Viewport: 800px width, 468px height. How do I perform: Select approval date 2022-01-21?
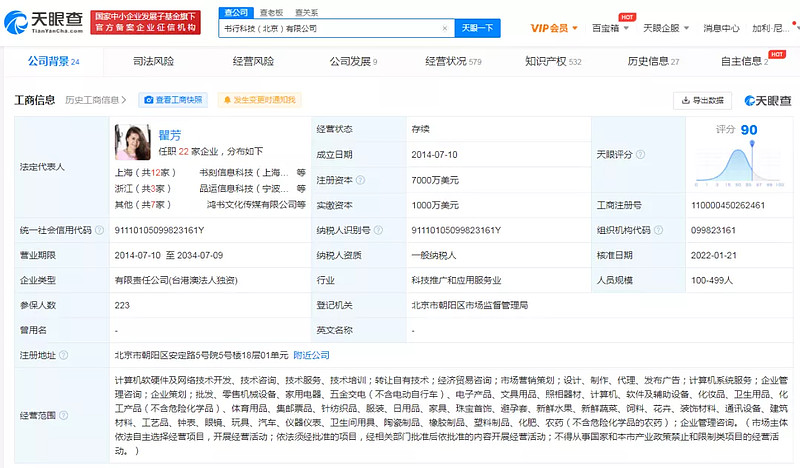click(x=714, y=255)
